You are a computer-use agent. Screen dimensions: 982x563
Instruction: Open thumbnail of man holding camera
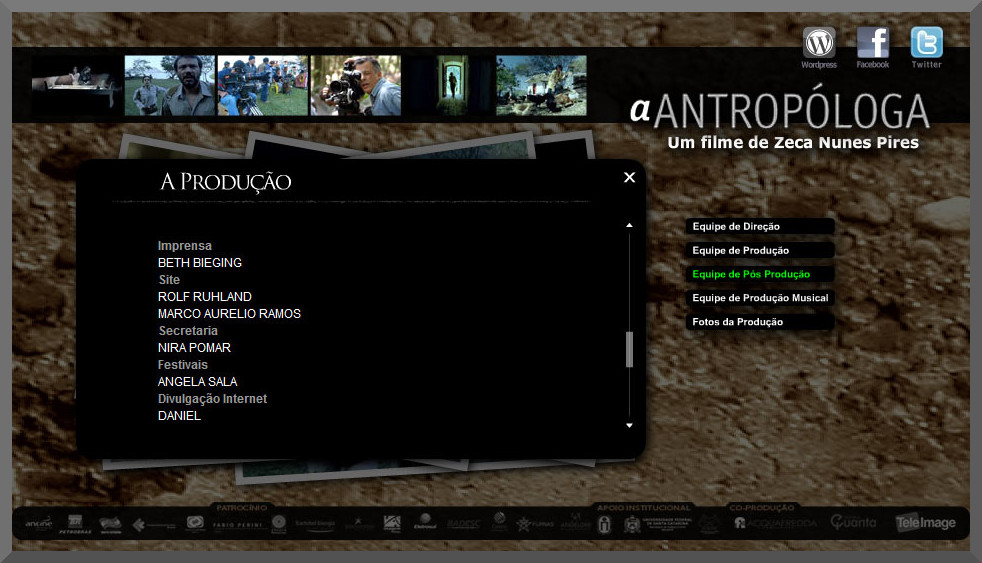(356, 86)
